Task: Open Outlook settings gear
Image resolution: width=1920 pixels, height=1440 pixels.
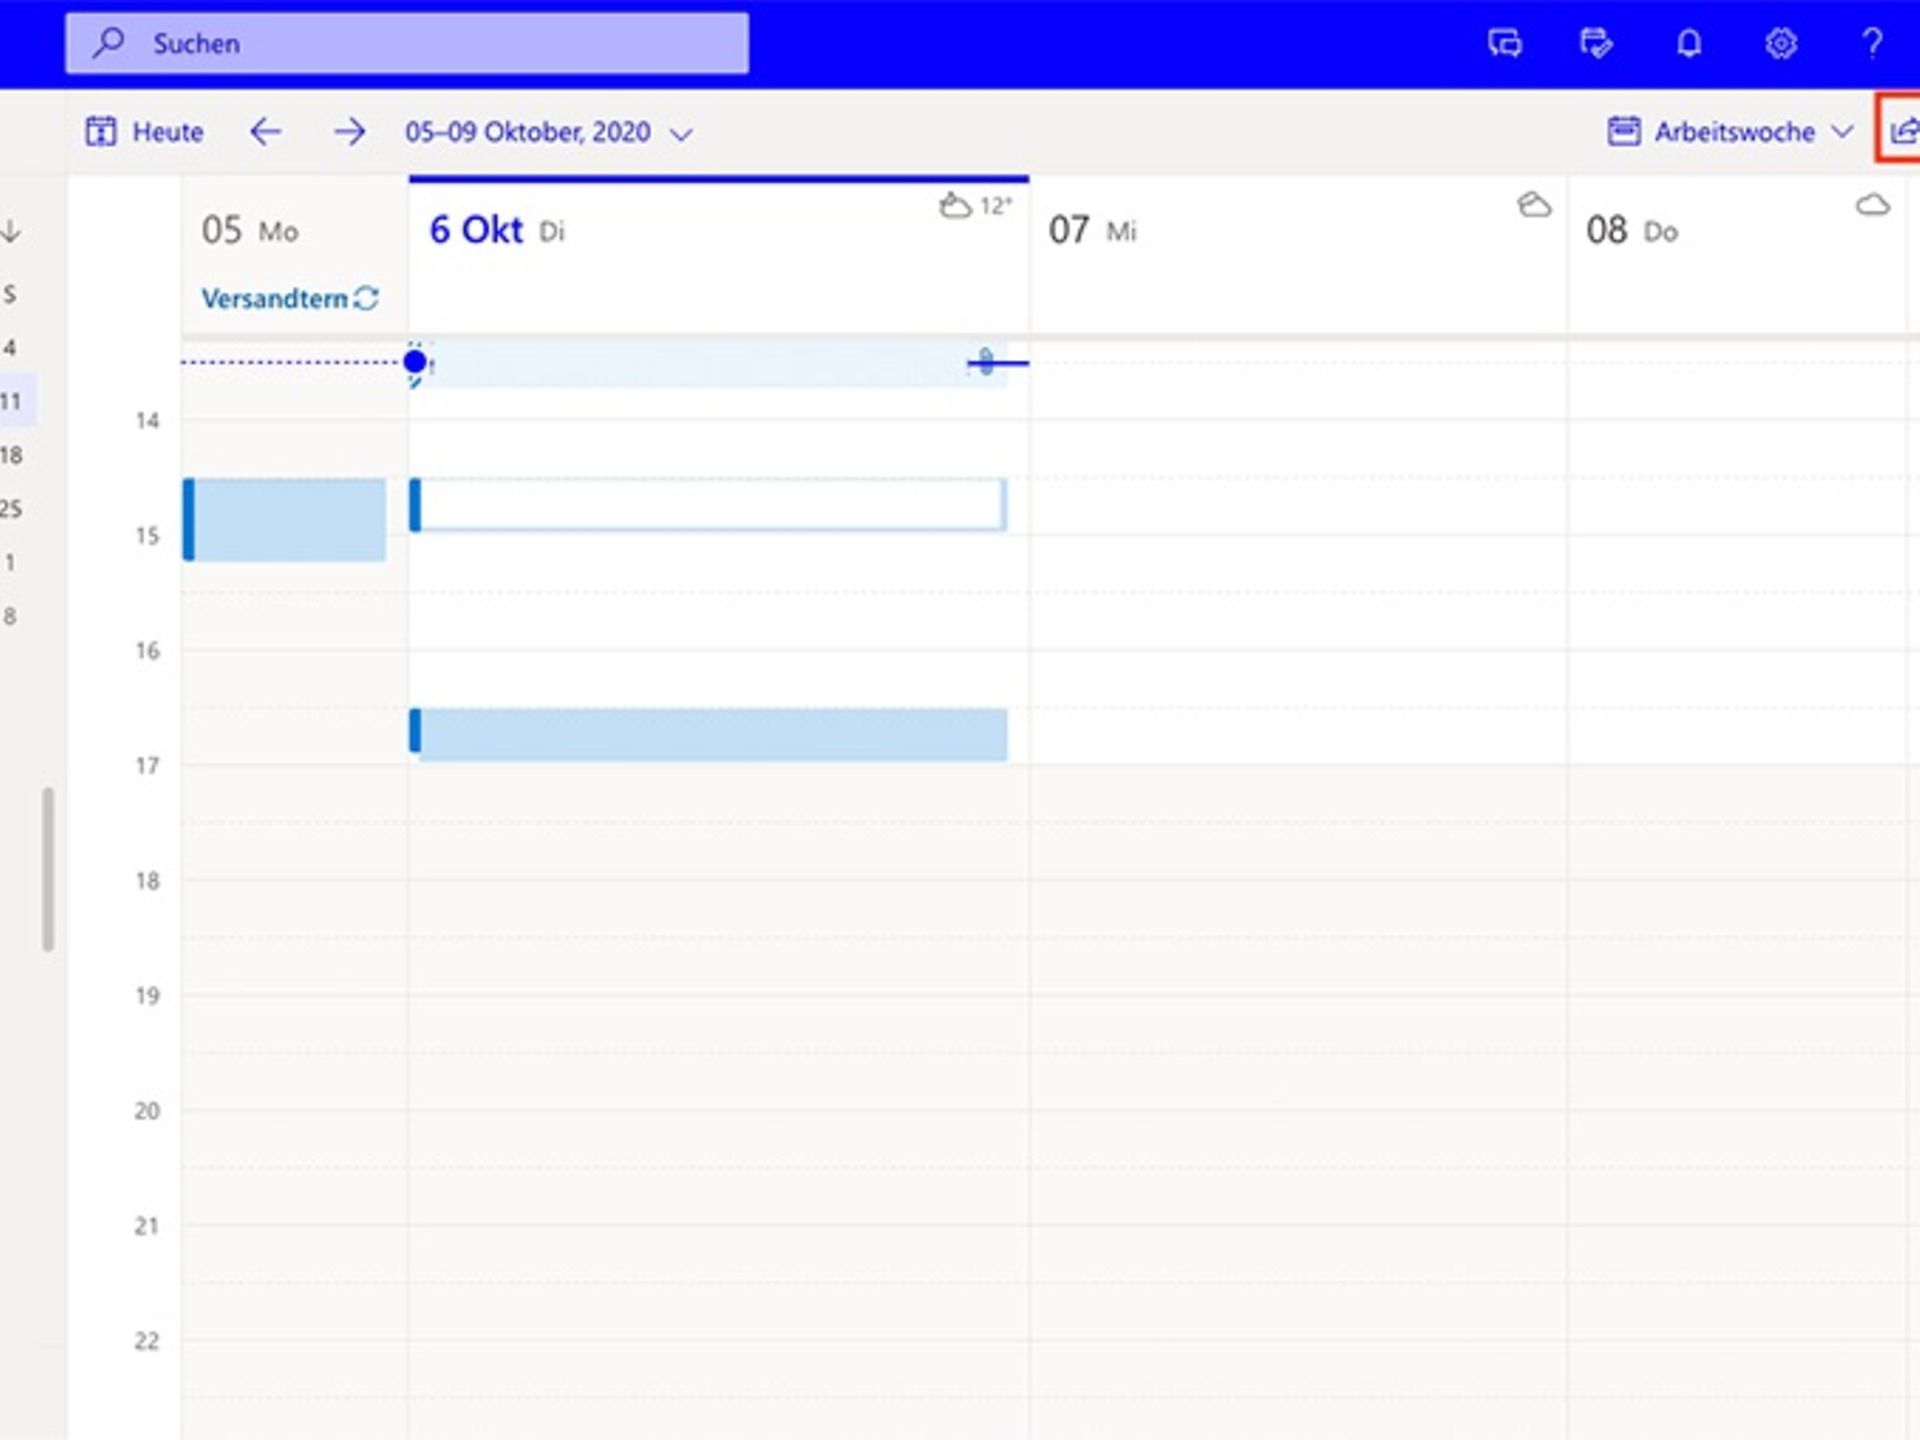Action: point(1780,43)
